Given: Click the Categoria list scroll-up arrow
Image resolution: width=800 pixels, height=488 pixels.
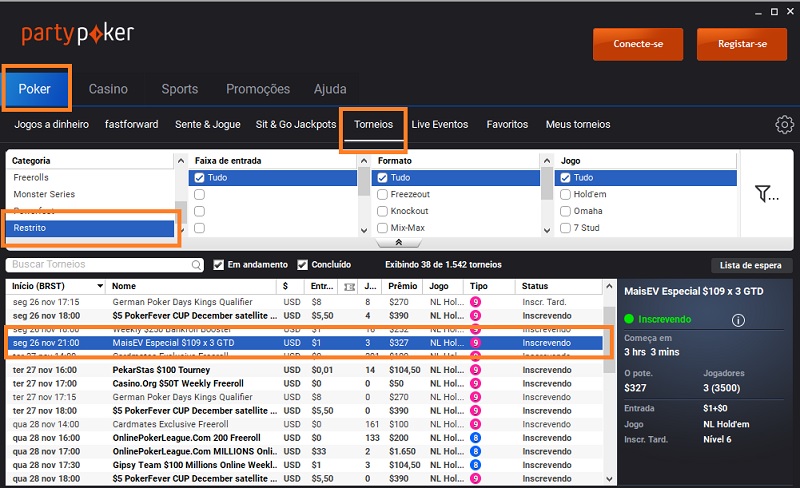Looking at the screenshot, I should (x=181, y=161).
